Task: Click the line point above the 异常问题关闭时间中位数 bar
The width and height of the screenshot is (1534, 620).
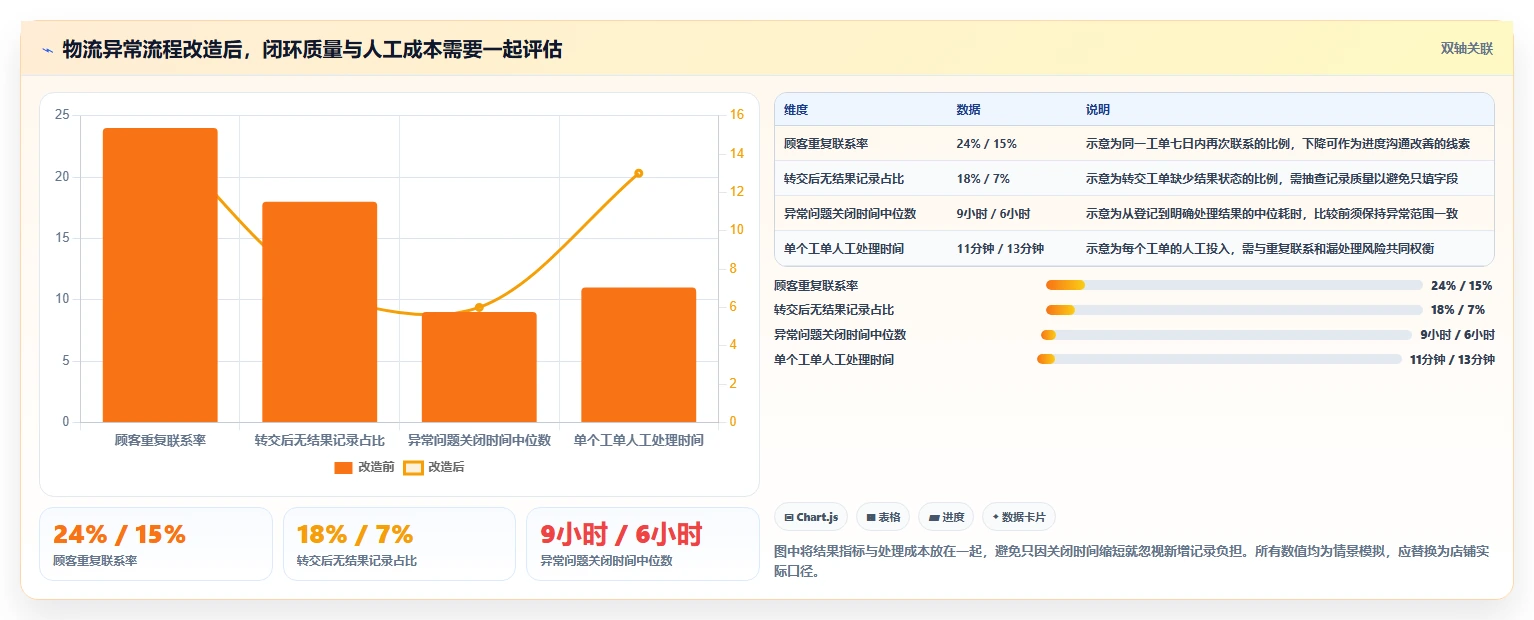Action: [x=479, y=307]
